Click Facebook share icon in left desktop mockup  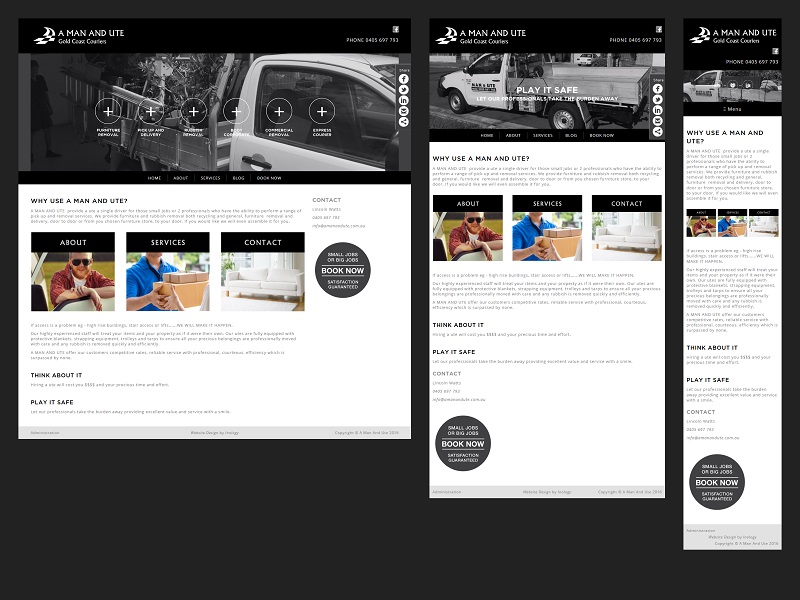pos(404,78)
